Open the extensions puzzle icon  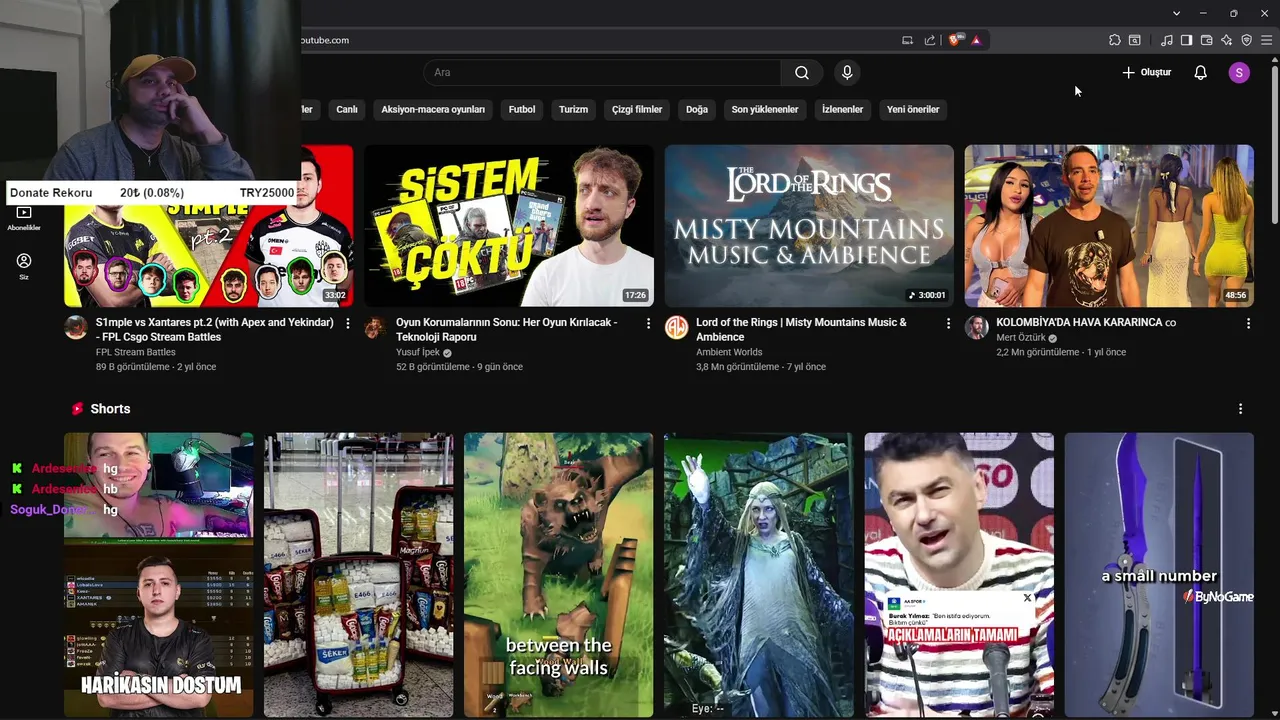coord(1115,40)
